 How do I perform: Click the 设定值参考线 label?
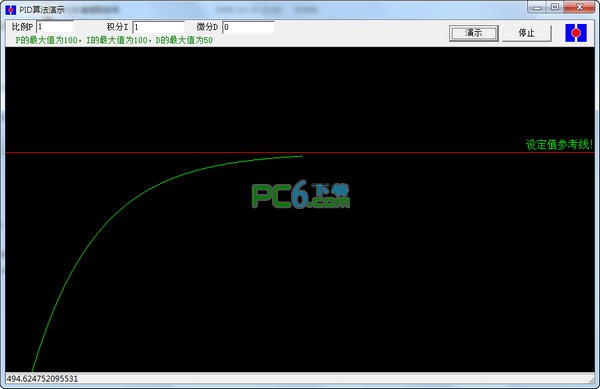(x=559, y=145)
